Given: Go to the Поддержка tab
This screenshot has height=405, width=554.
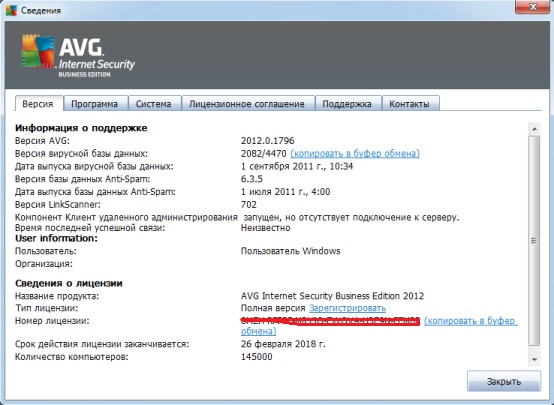Looking at the screenshot, I should (347, 104).
